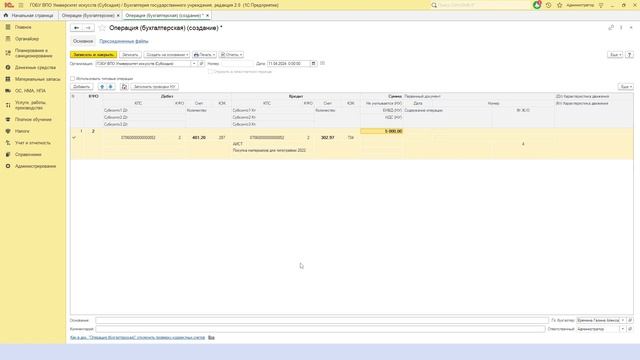Switch to the 'Операция (бухгалтерская)' tab
The width and height of the screenshot is (640, 360).
pos(88,15)
